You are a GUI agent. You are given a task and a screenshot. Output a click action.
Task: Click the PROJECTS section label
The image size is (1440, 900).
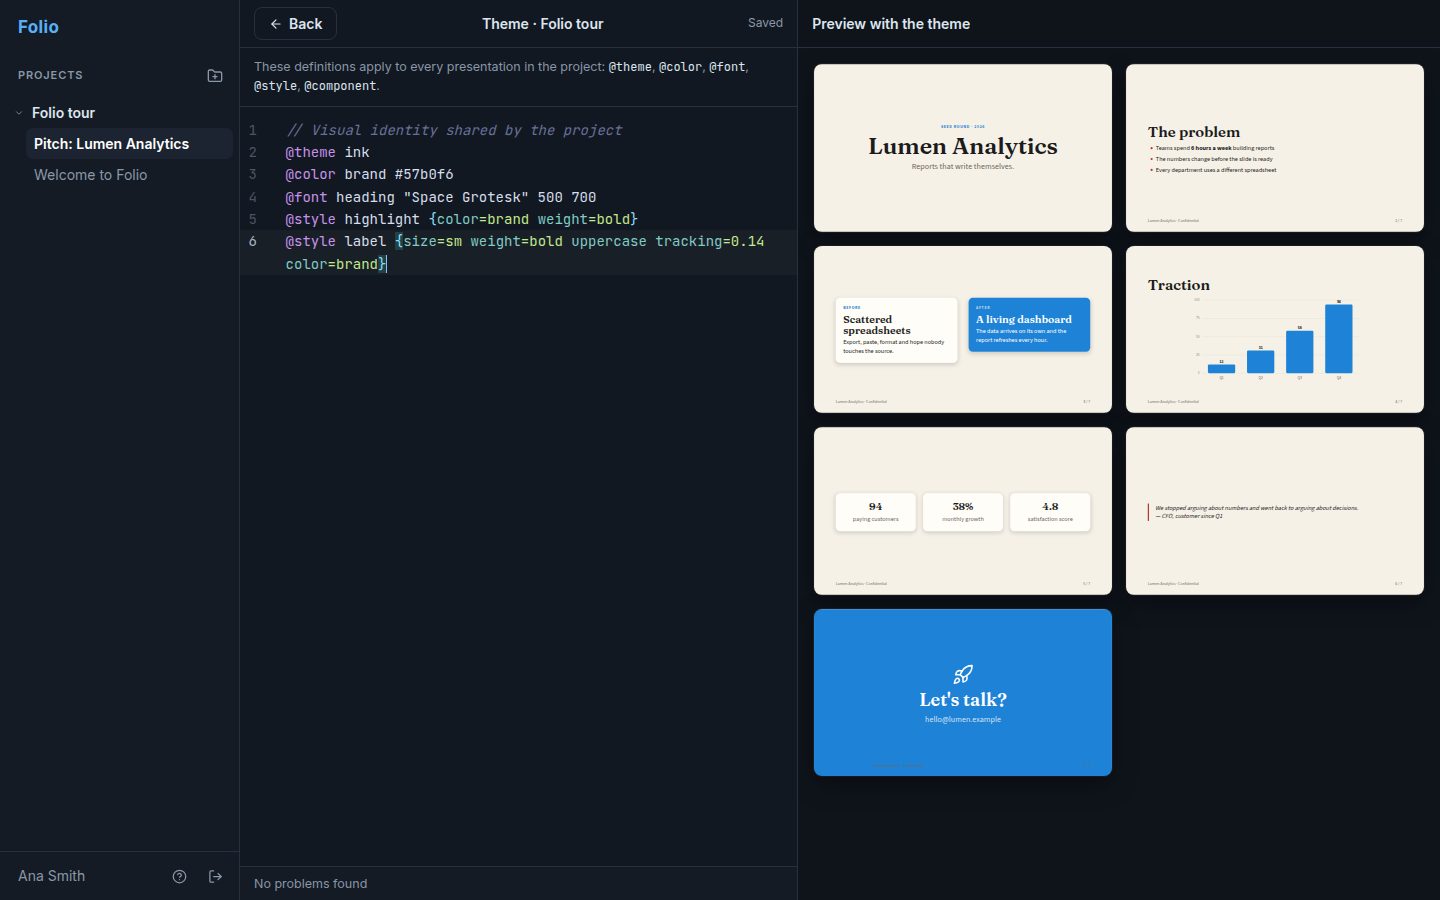pos(50,75)
